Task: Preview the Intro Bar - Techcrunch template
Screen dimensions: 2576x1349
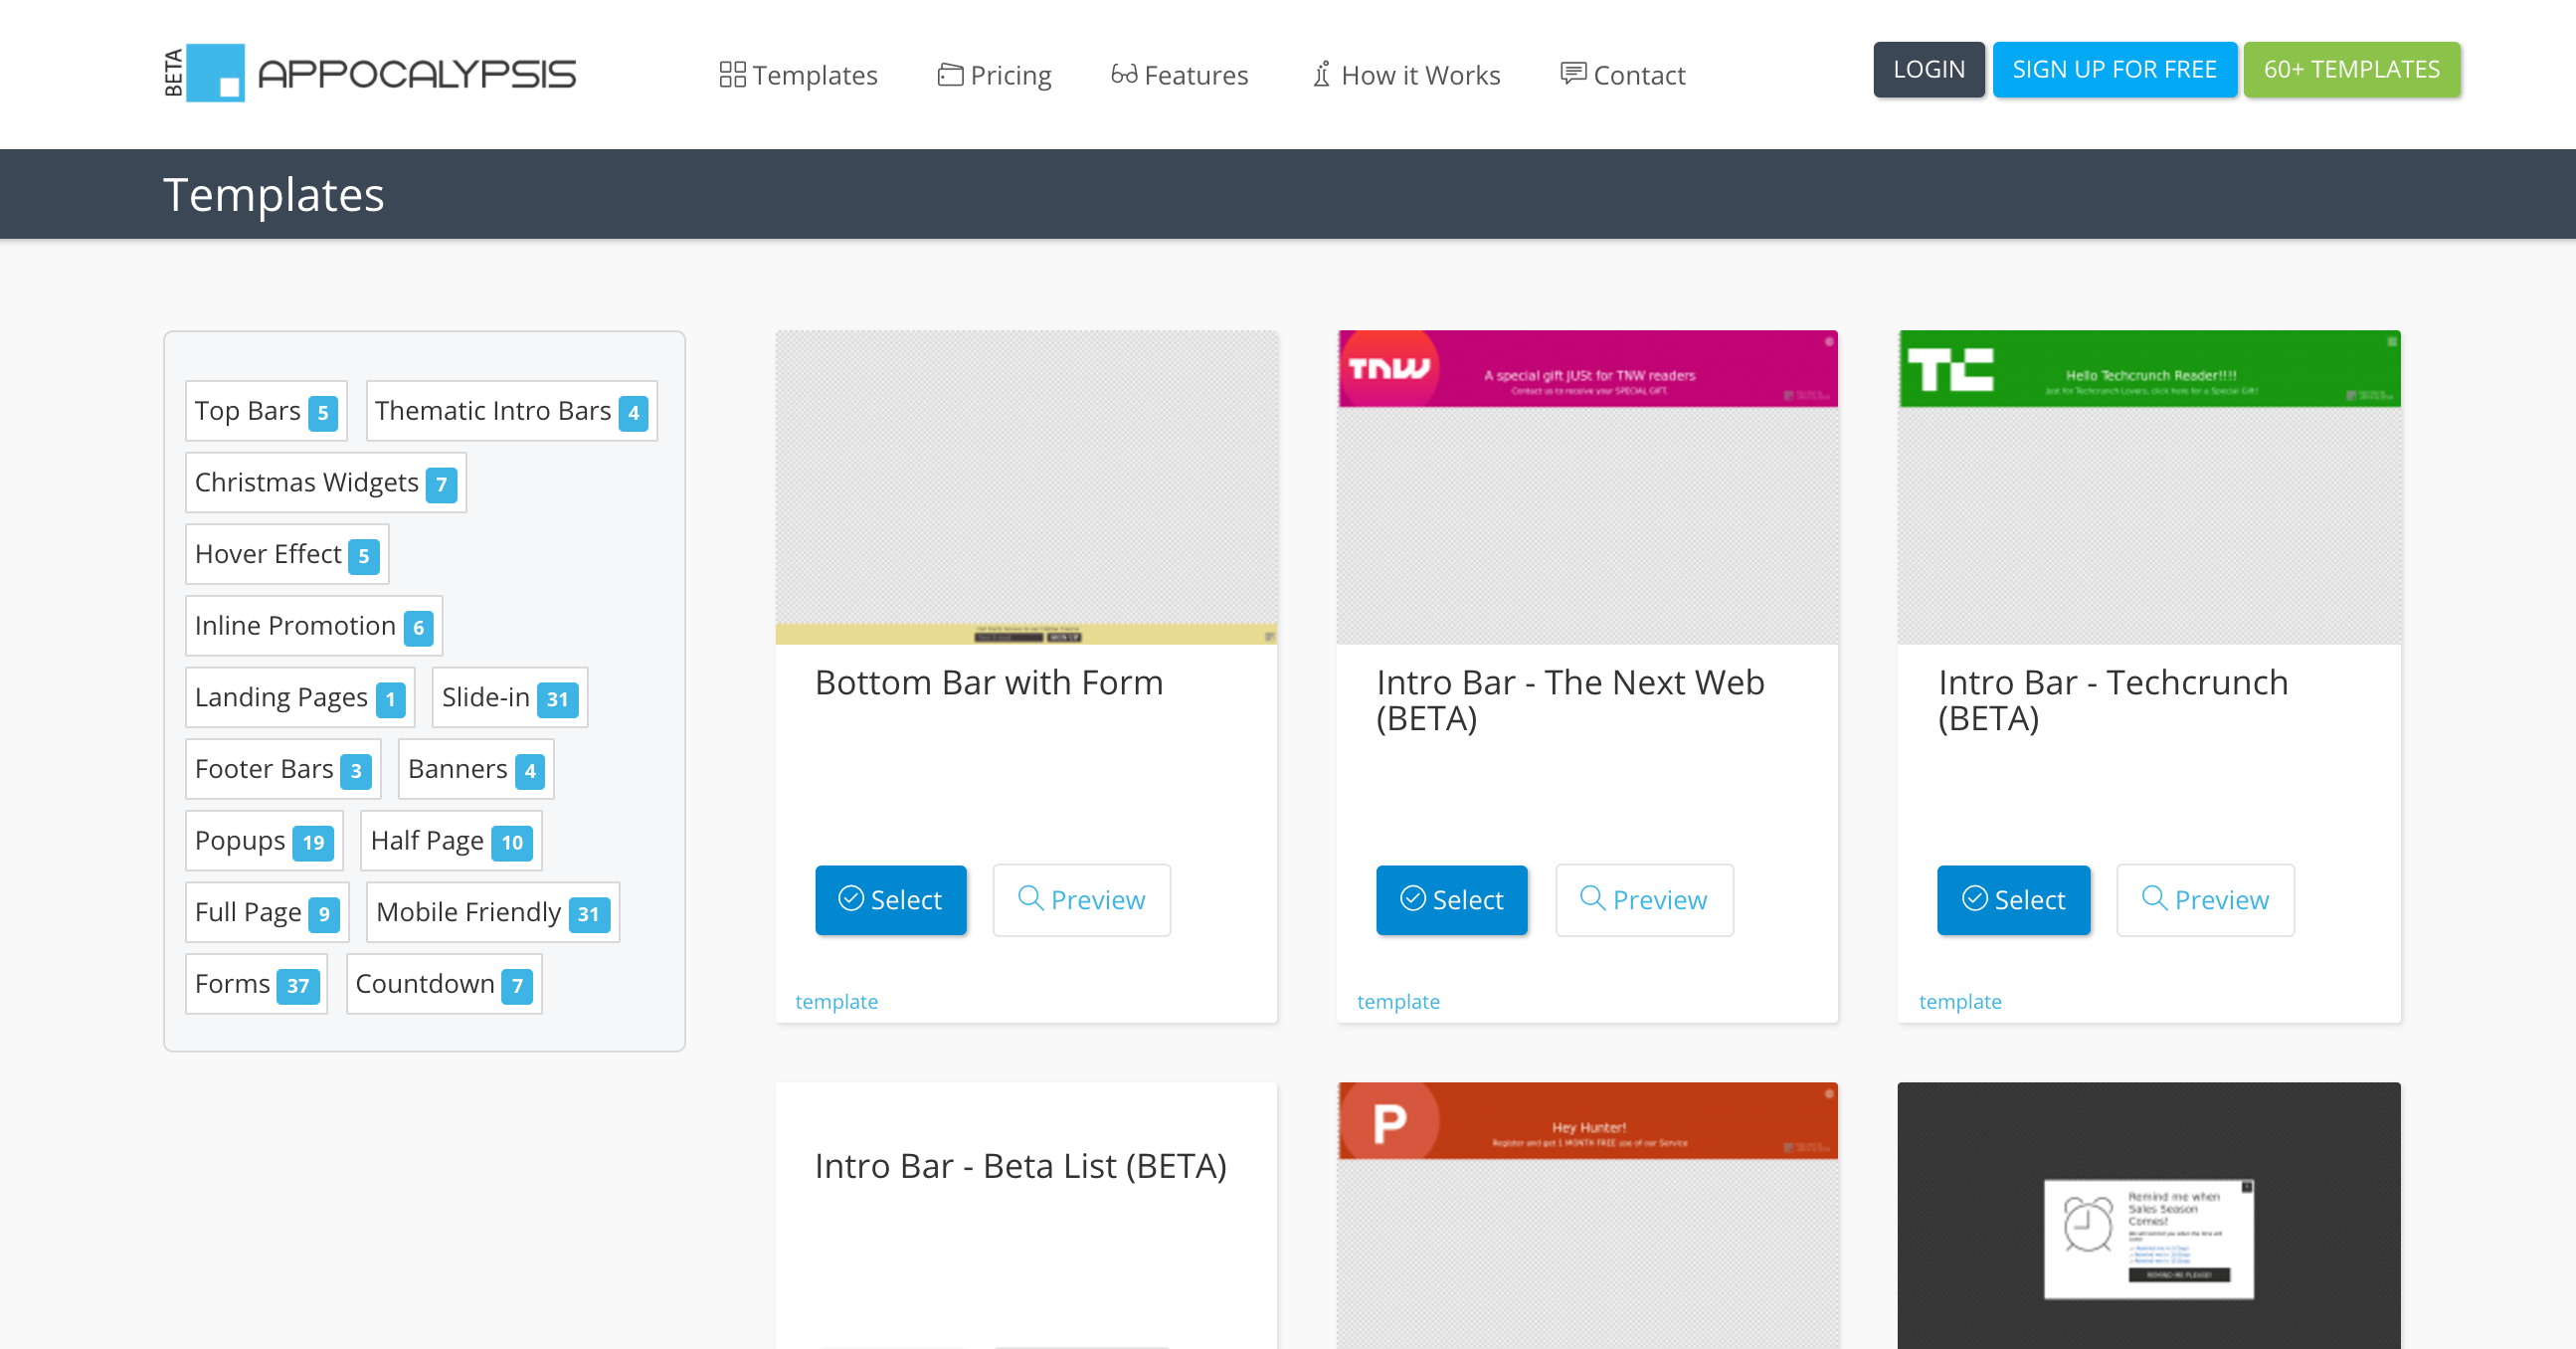Action: 2204,899
